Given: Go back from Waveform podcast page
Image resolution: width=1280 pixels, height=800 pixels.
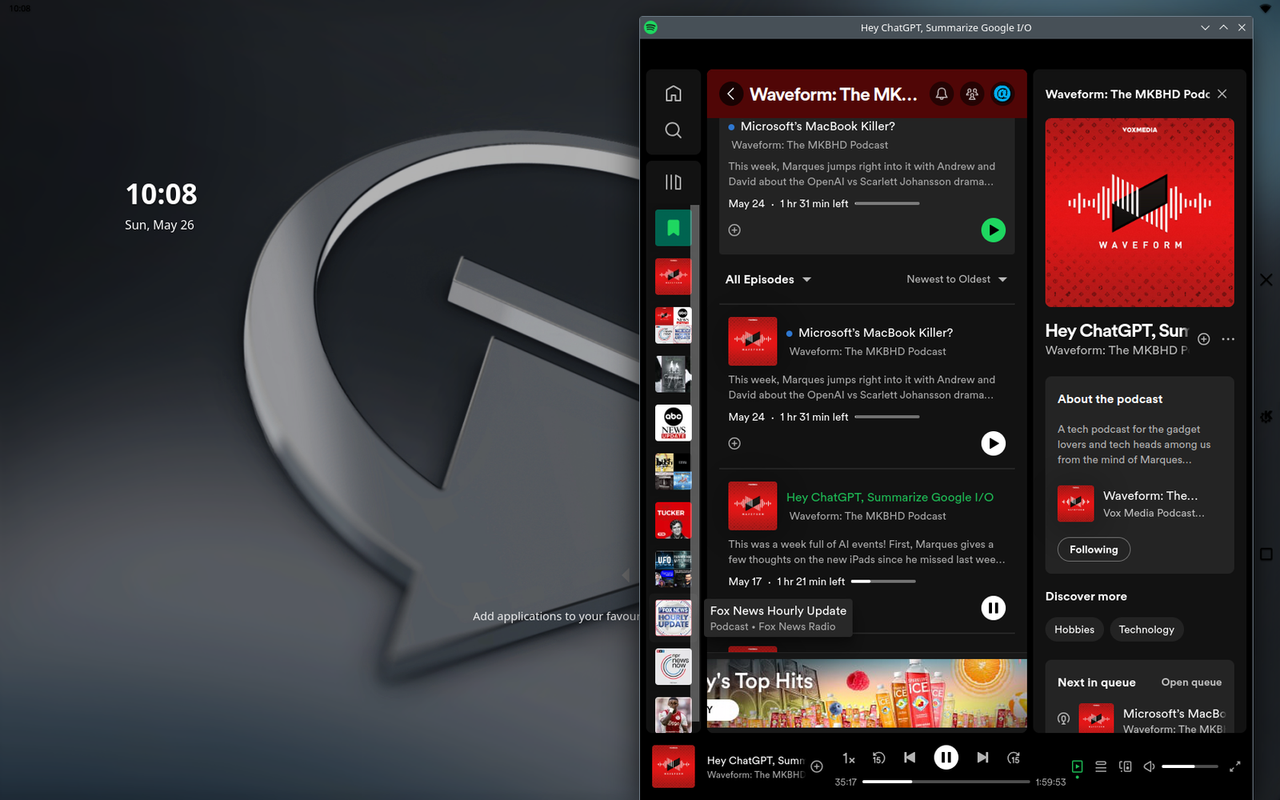Looking at the screenshot, I should coord(731,94).
